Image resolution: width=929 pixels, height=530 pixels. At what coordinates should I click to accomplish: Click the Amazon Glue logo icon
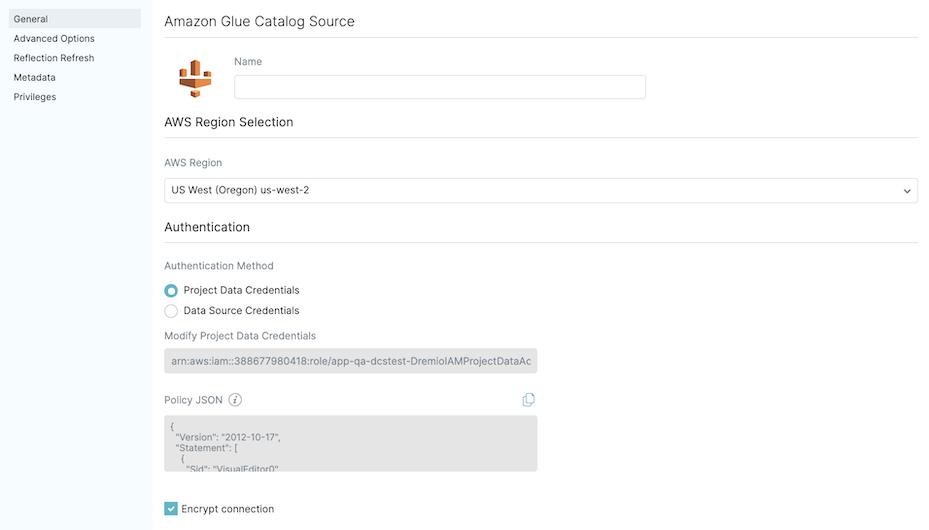pyautogui.click(x=195, y=78)
